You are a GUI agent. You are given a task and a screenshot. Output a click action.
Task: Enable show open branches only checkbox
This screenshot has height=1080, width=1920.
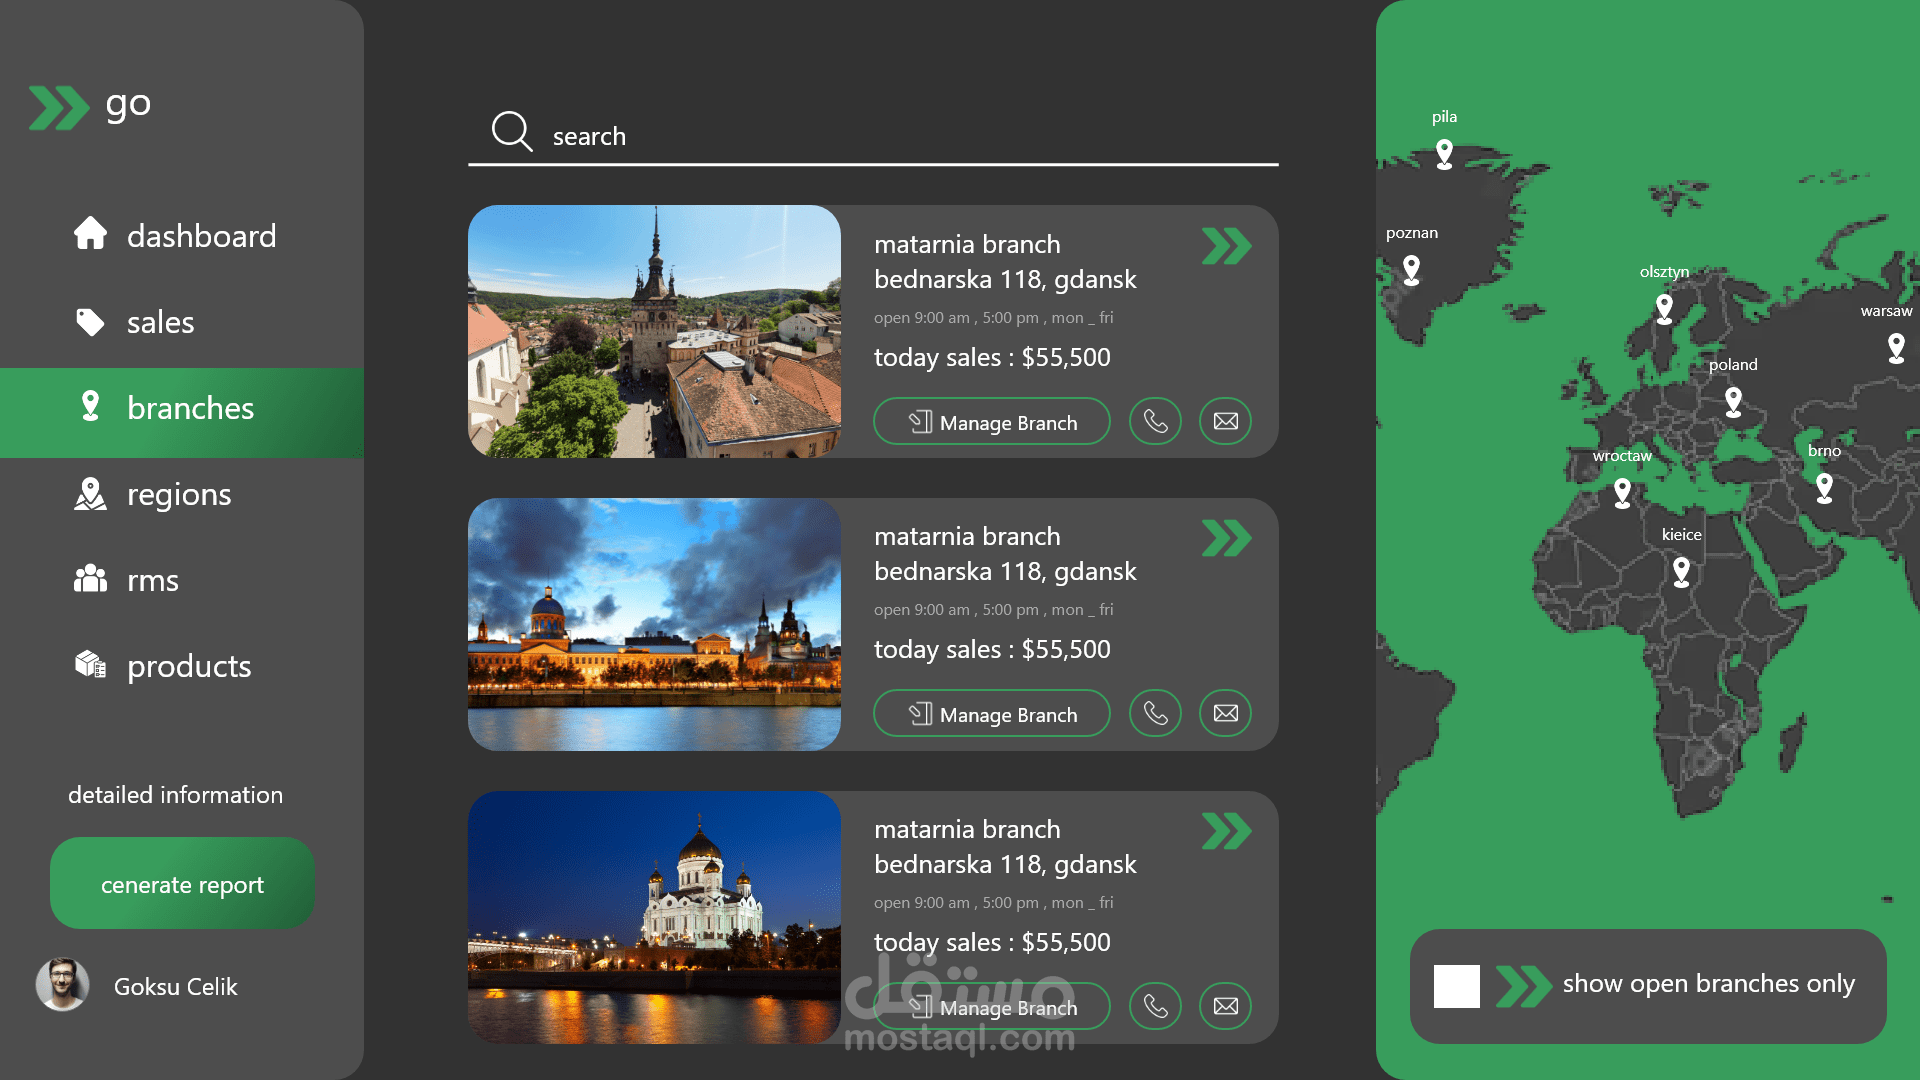pos(1456,986)
